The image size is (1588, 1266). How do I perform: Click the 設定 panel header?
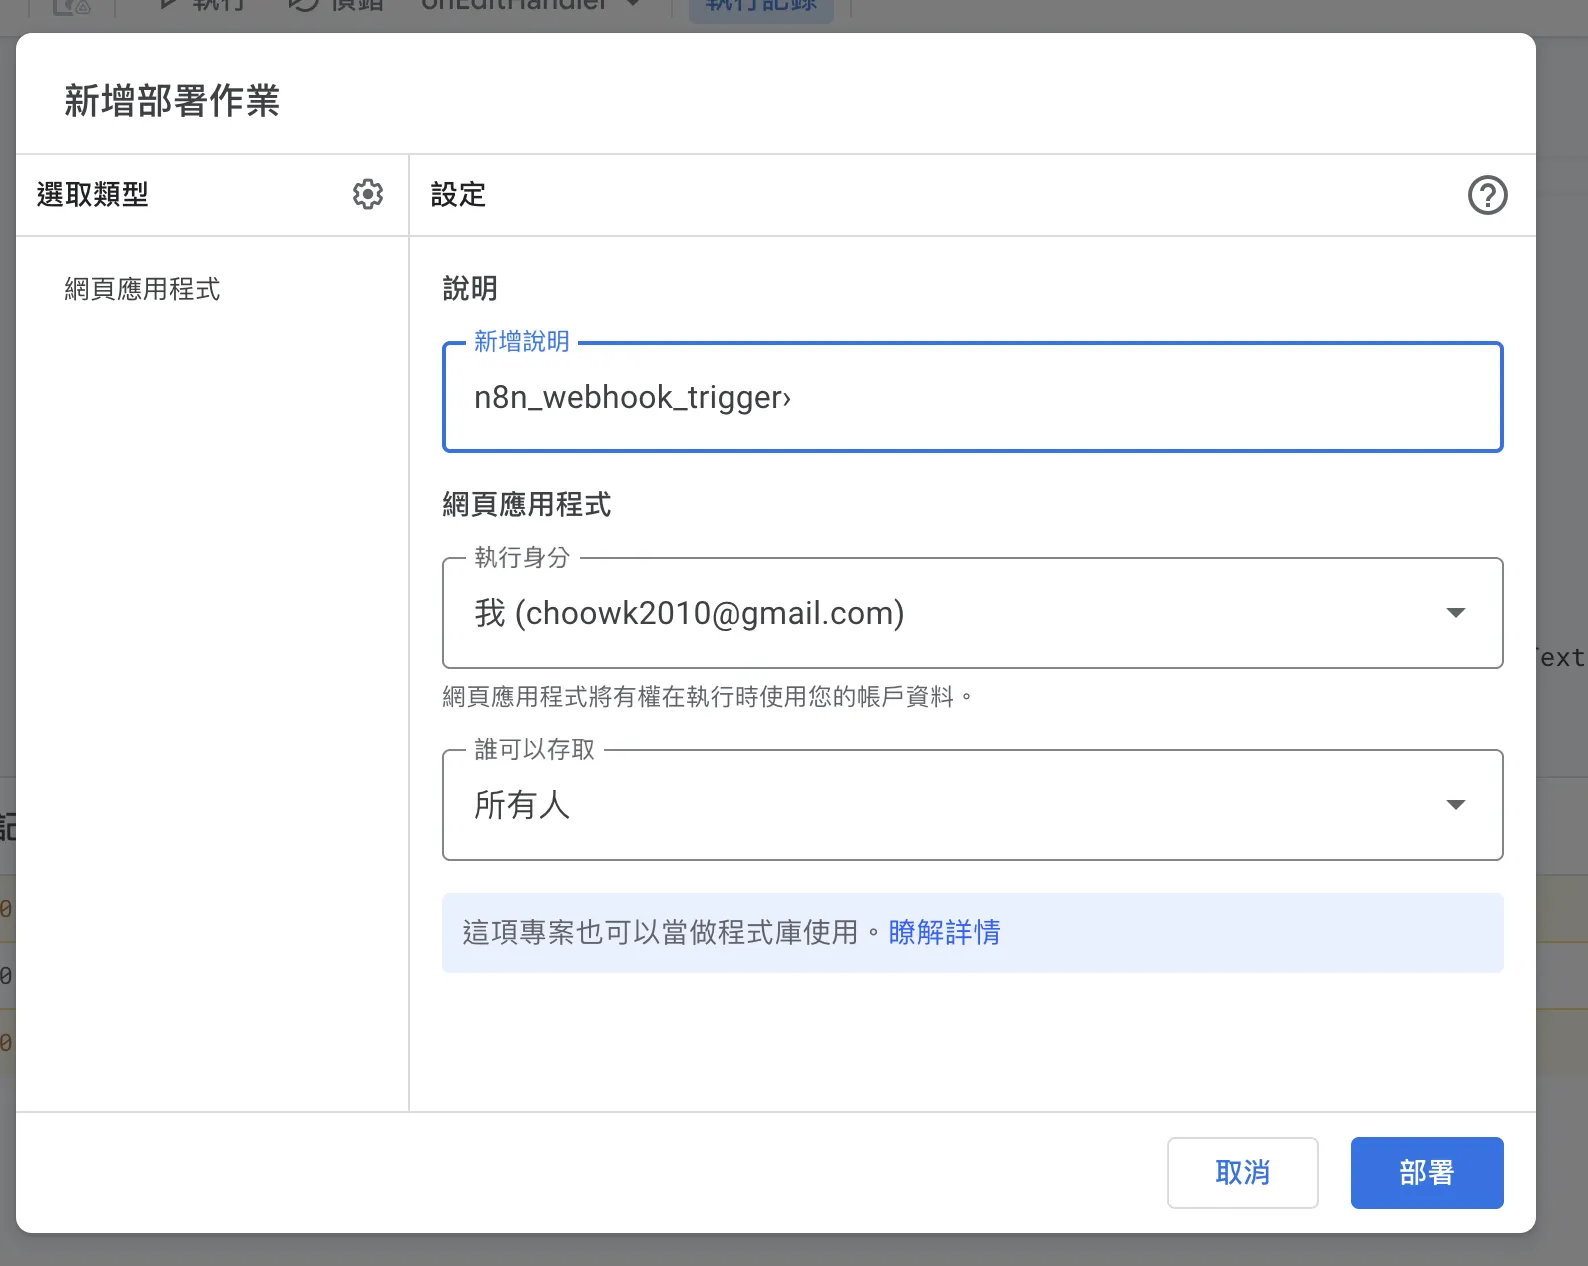point(458,194)
